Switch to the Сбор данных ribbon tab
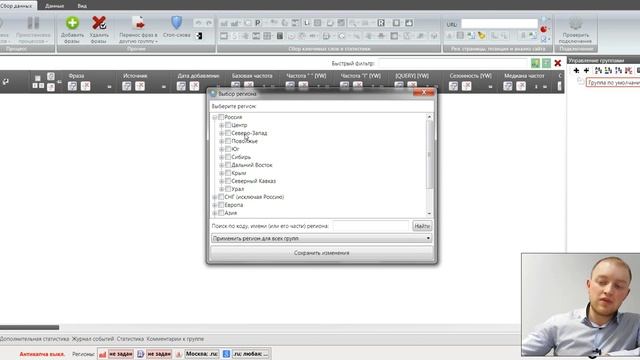 pos(16,6)
